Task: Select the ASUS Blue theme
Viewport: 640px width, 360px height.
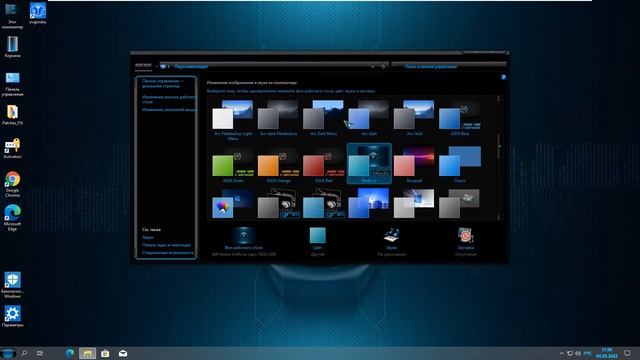Action: [x=460, y=118]
